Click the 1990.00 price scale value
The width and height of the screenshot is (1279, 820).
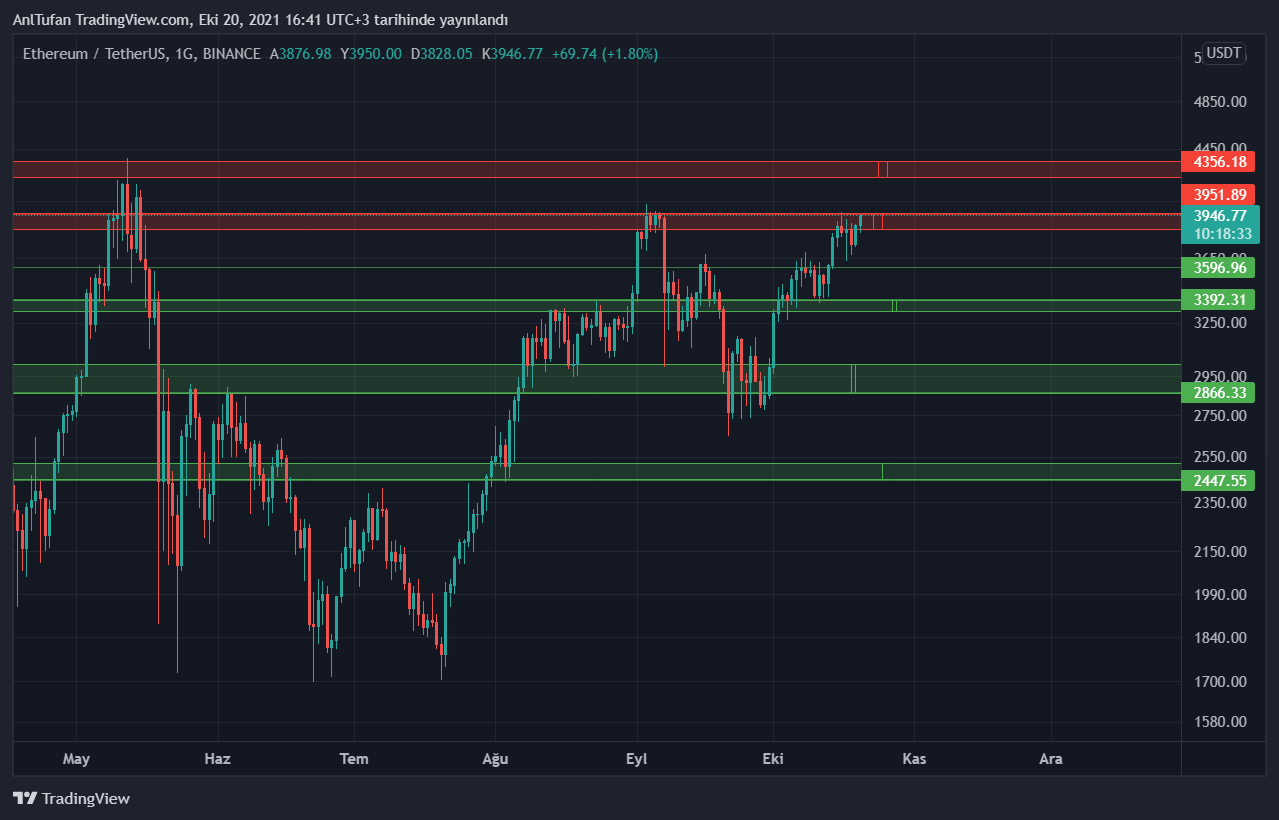pos(1220,595)
